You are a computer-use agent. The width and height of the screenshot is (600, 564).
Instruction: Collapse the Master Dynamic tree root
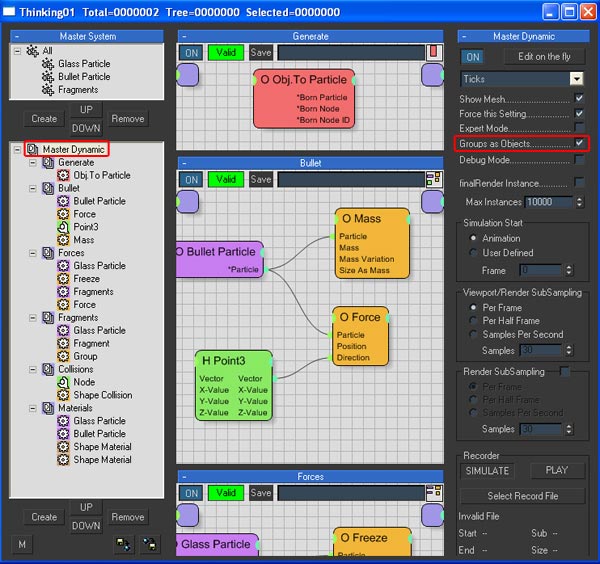(17, 149)
